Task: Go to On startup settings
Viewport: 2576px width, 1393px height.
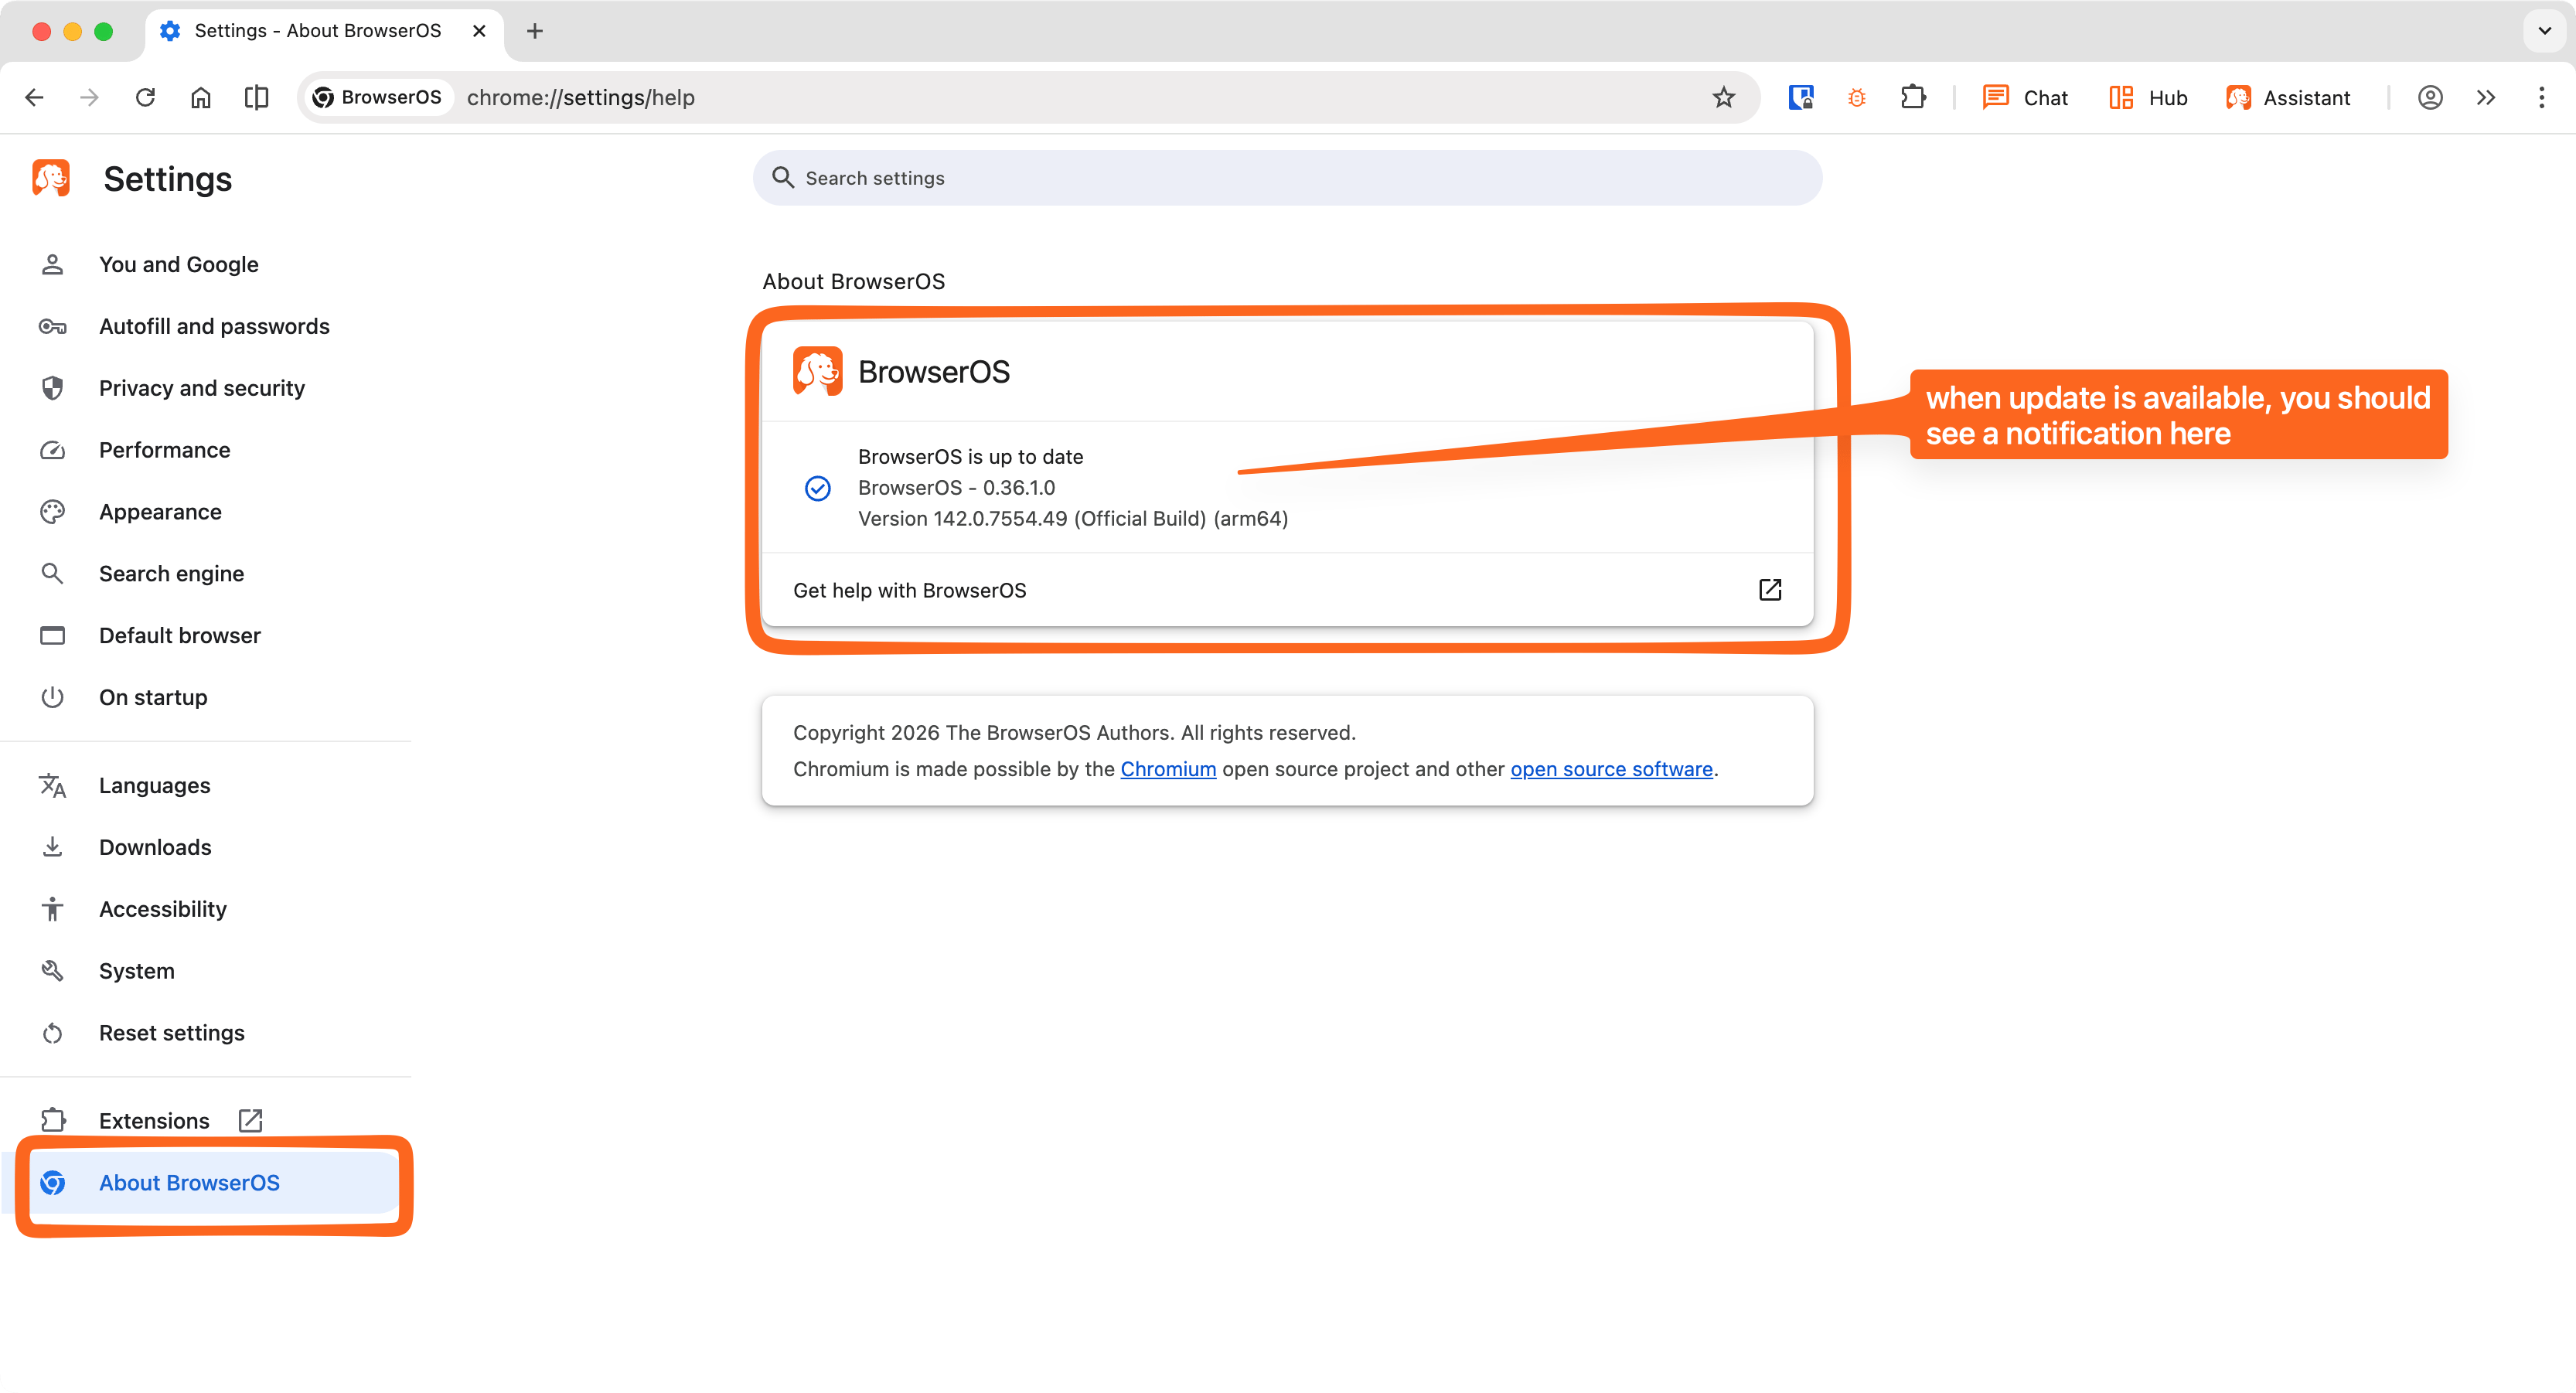Action: [x=206, y=697]
